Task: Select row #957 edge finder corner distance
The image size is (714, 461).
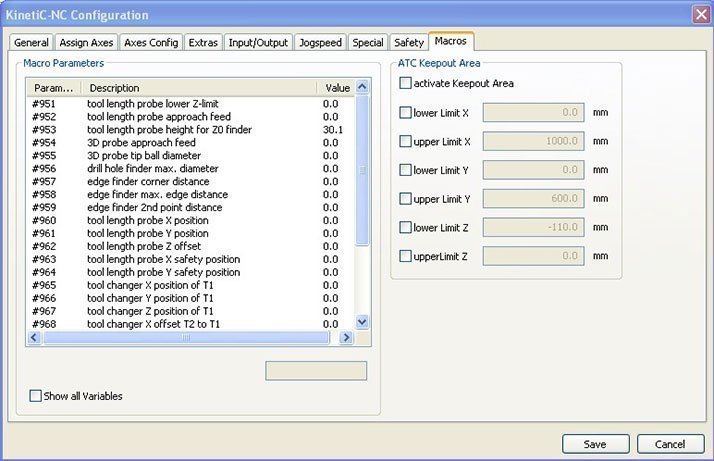Action: click(190, 181)
